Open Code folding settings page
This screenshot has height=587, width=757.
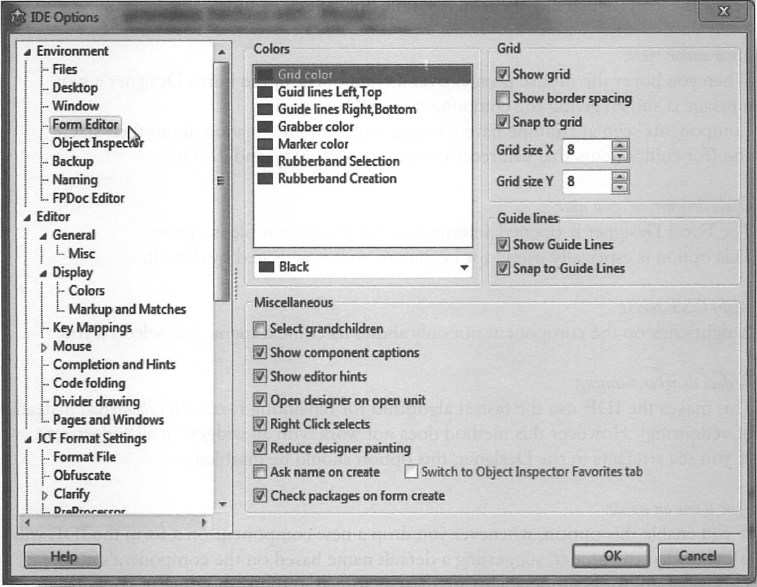(89, 383)
